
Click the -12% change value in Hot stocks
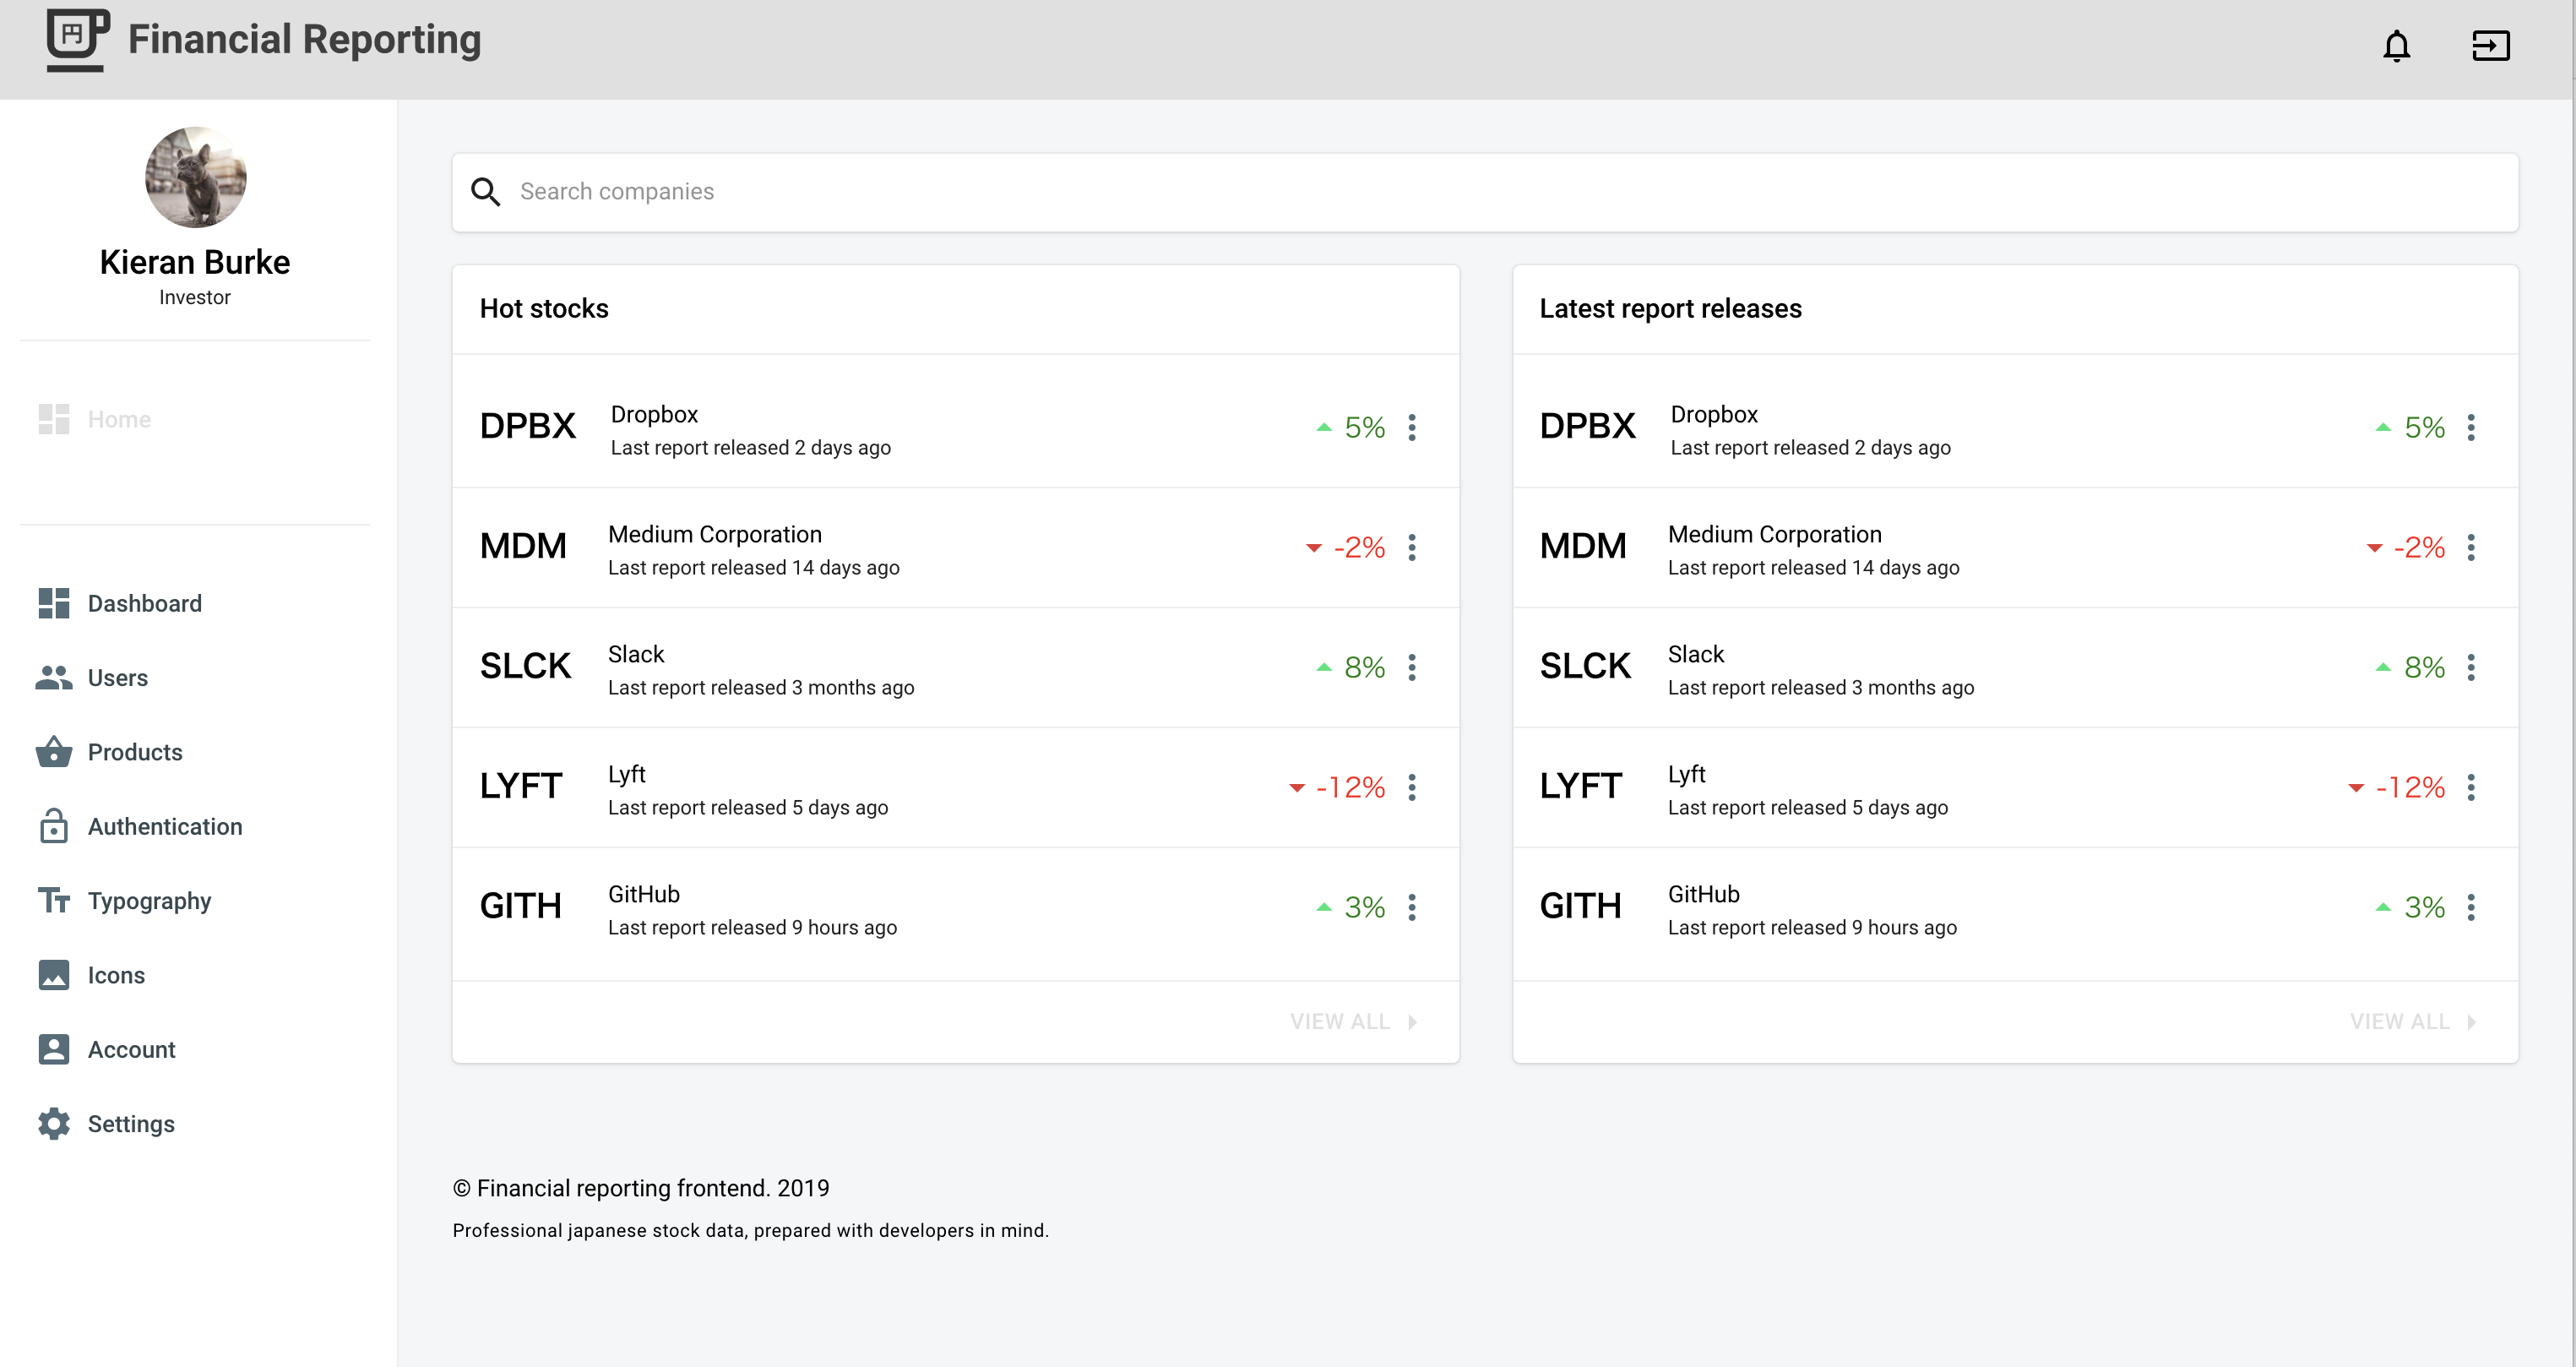tap(1350, 788)
